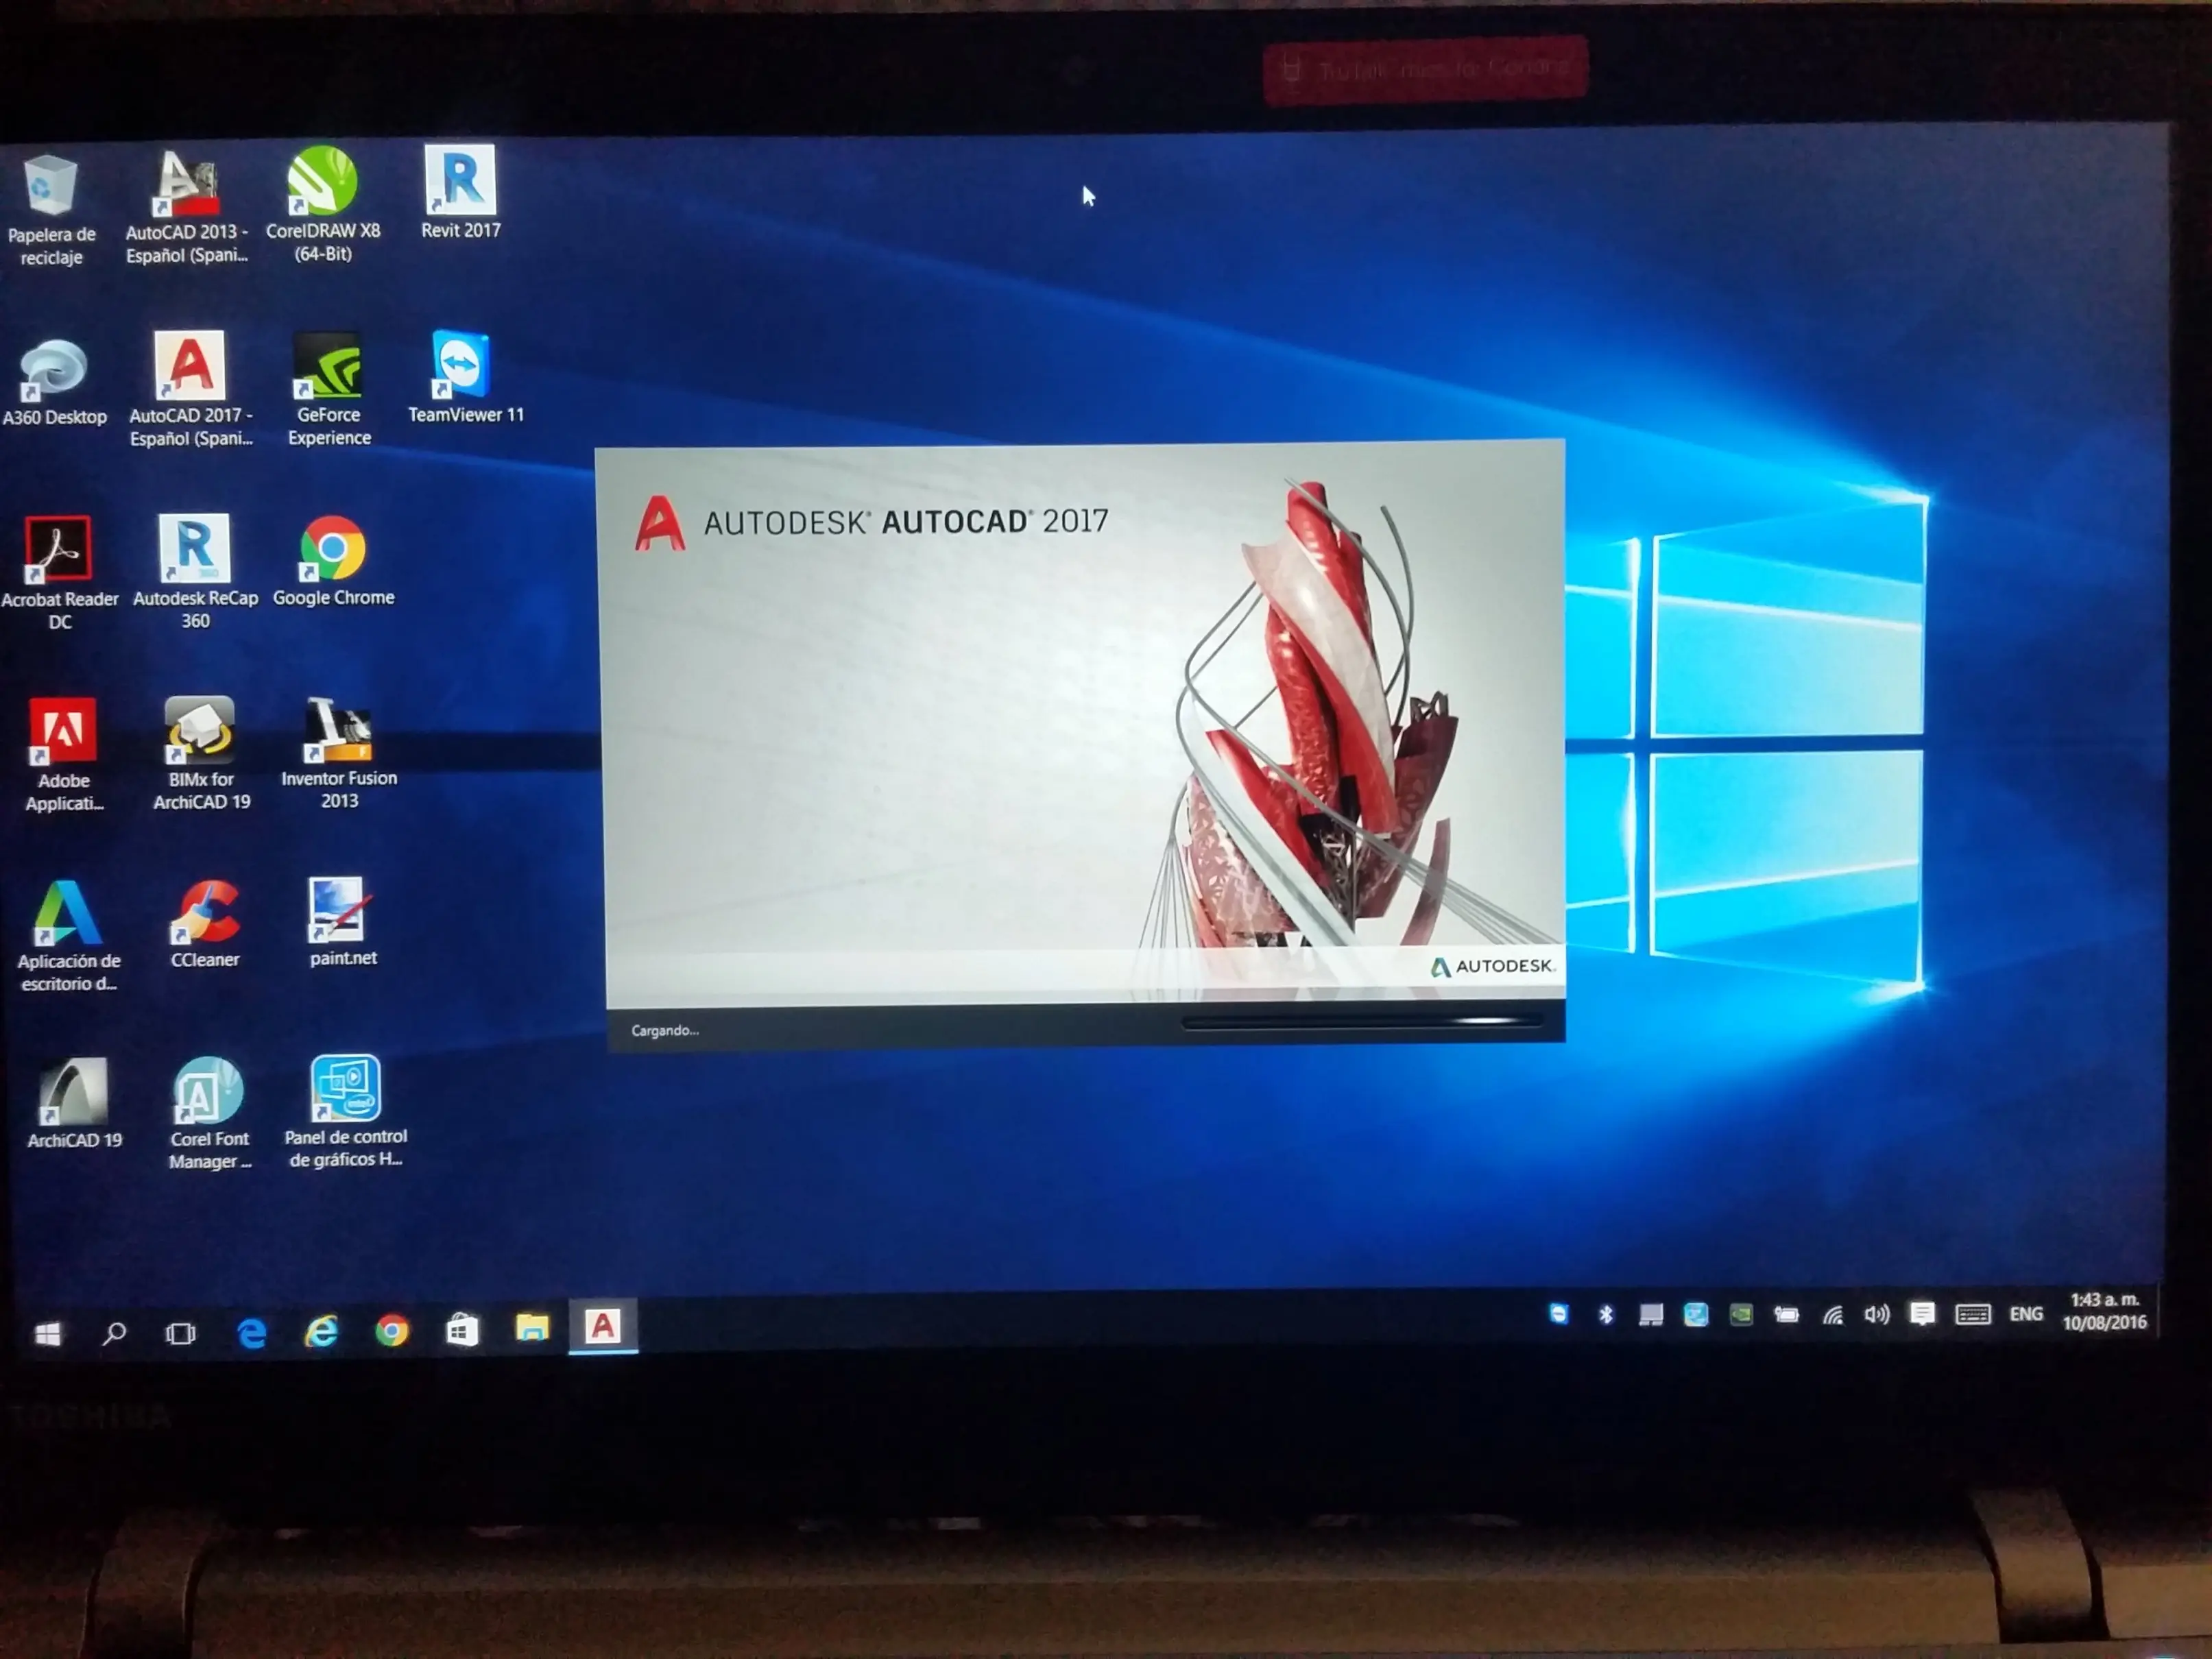
Task: Select the Google Chrome desktop shortcut
Action: pos(333,562)
